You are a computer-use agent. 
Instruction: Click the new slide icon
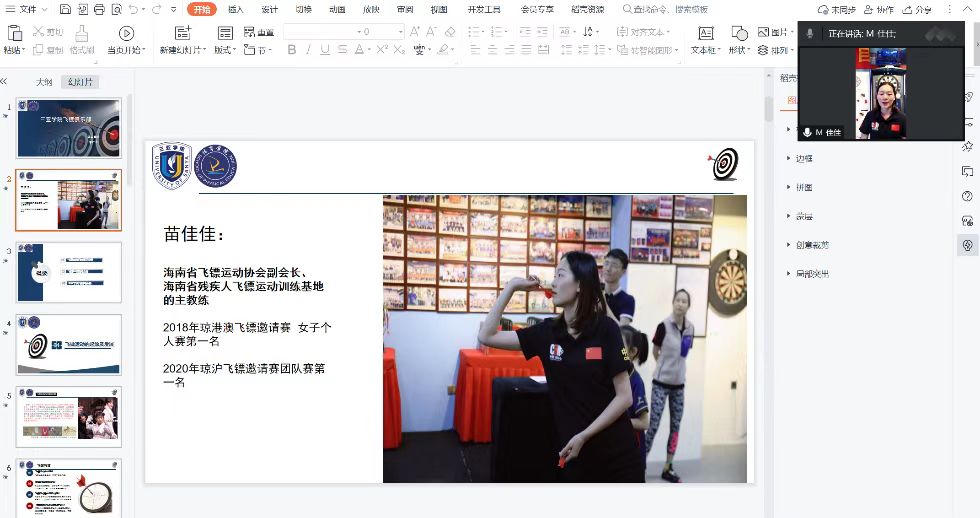(x=182, y=33)
